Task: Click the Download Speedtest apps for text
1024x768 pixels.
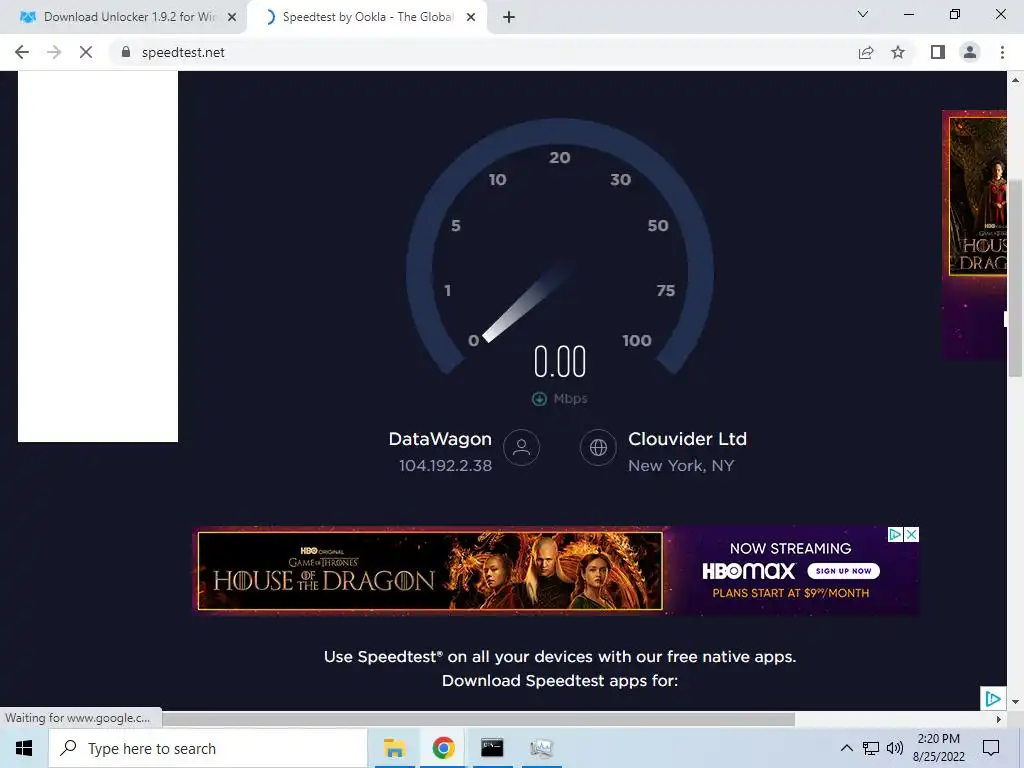Action: pyautogui.click(x=560, y=680)
